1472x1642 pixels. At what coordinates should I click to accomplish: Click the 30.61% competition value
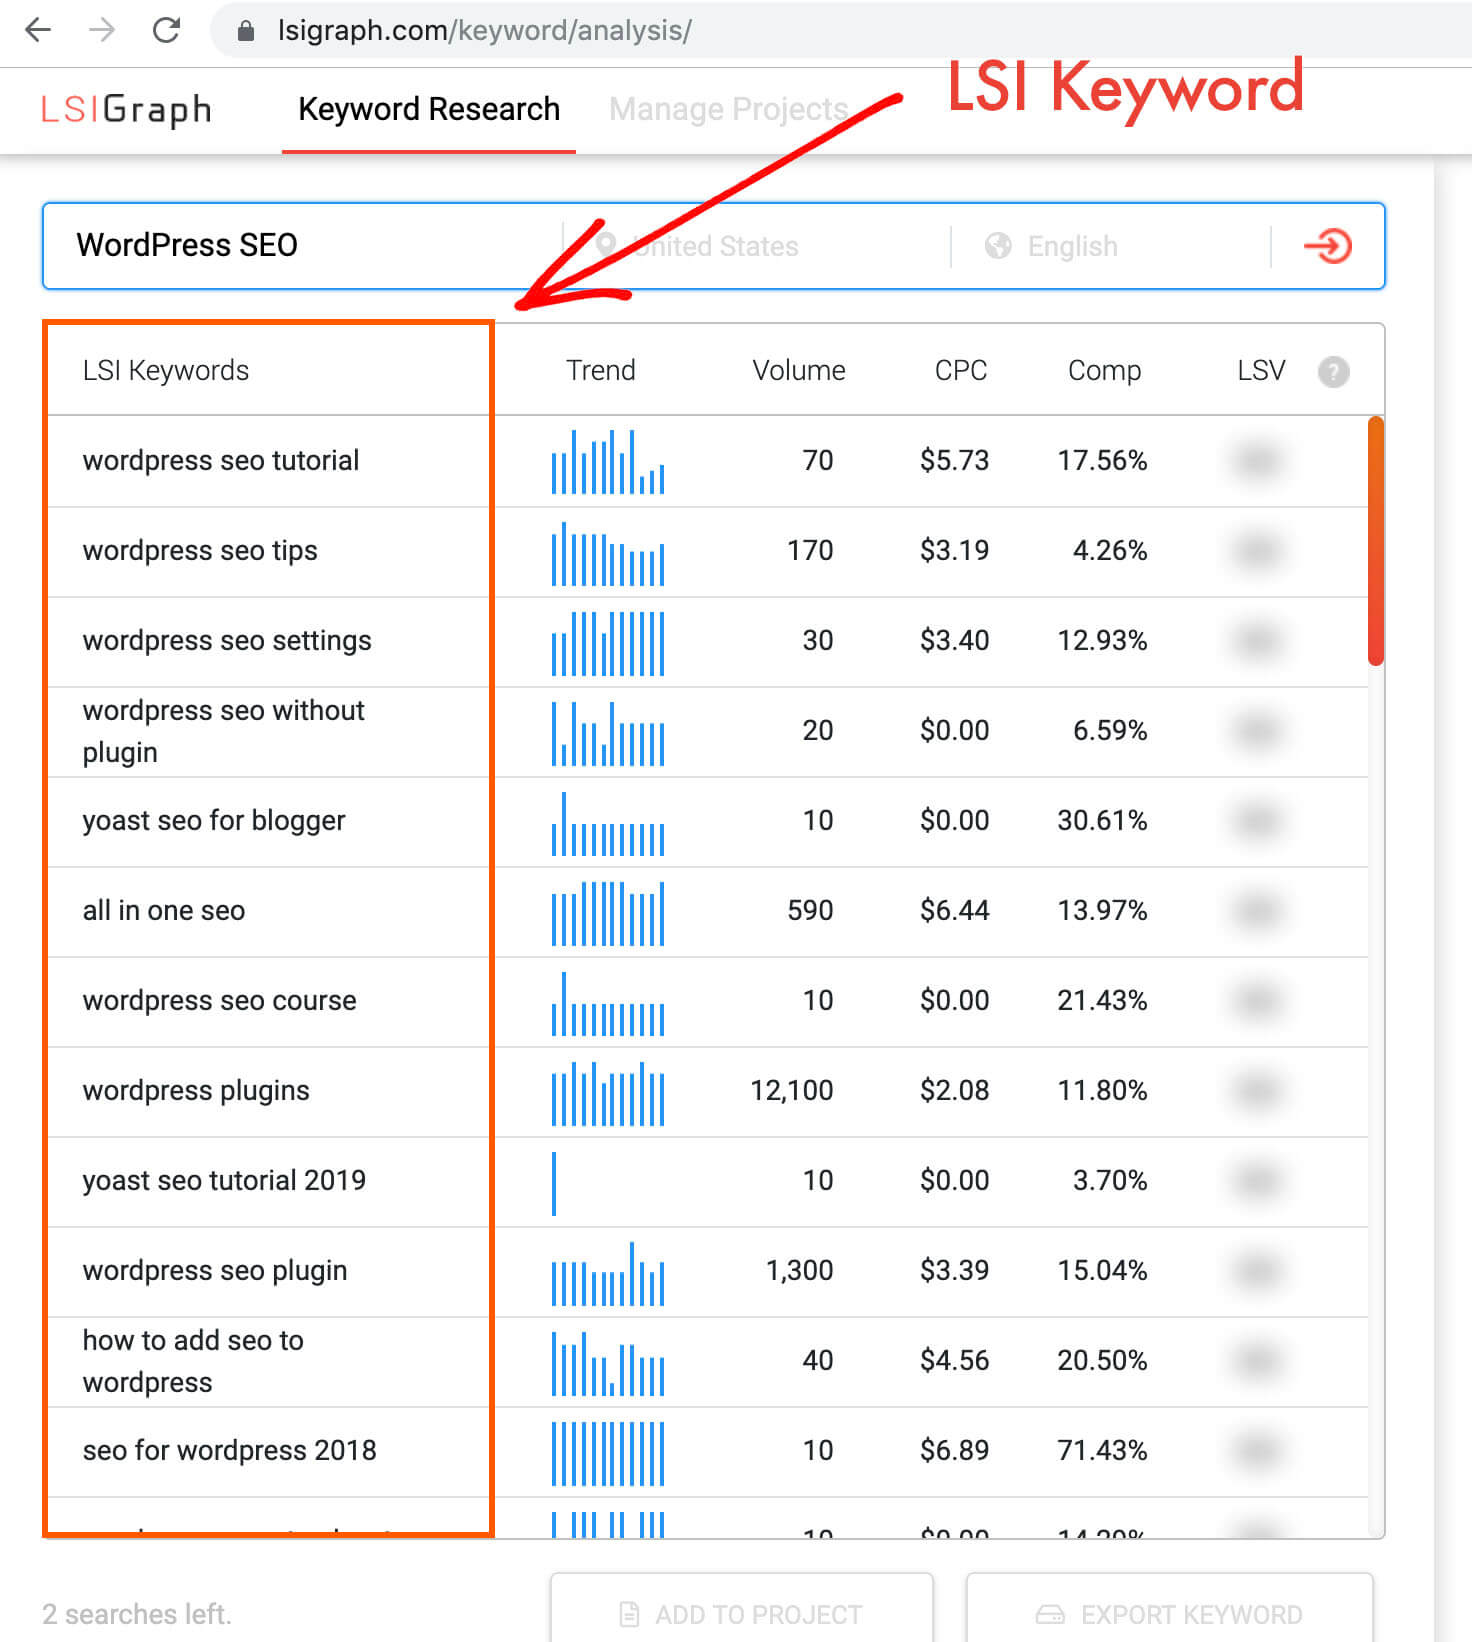tap(1102, 820)
